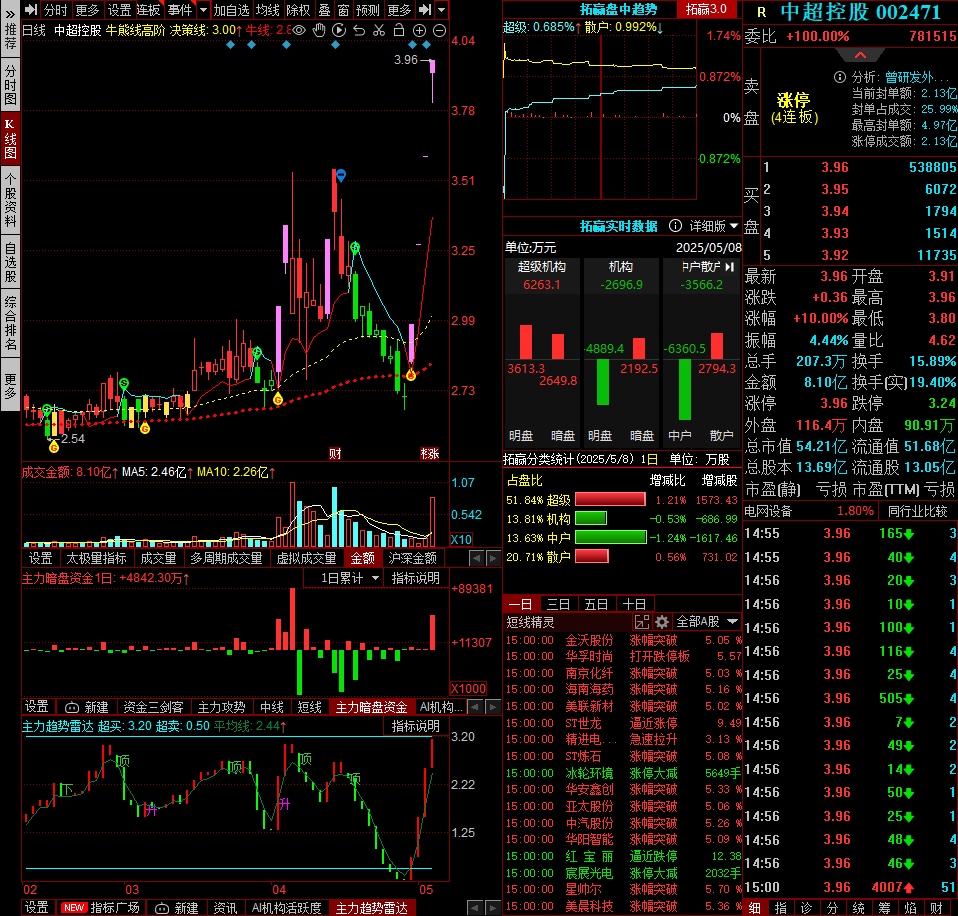Screen dimensions: 958x916
Task: Select the 主力攻势 indicator tab
Action: [221, 707]
